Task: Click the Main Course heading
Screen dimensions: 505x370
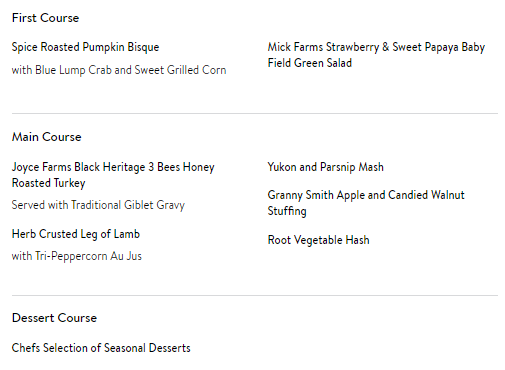Action: point(47,137)
